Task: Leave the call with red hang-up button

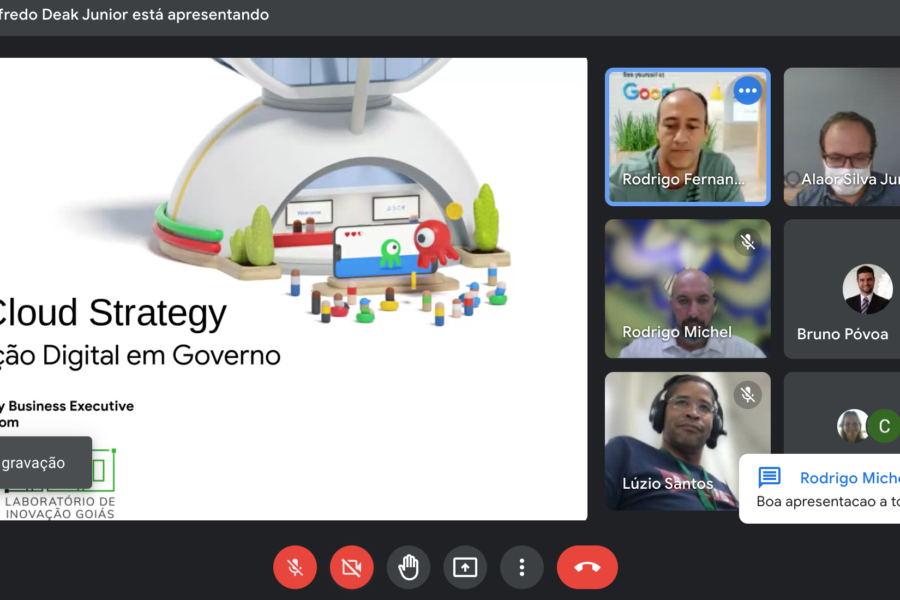Action: tap(587, 567)
